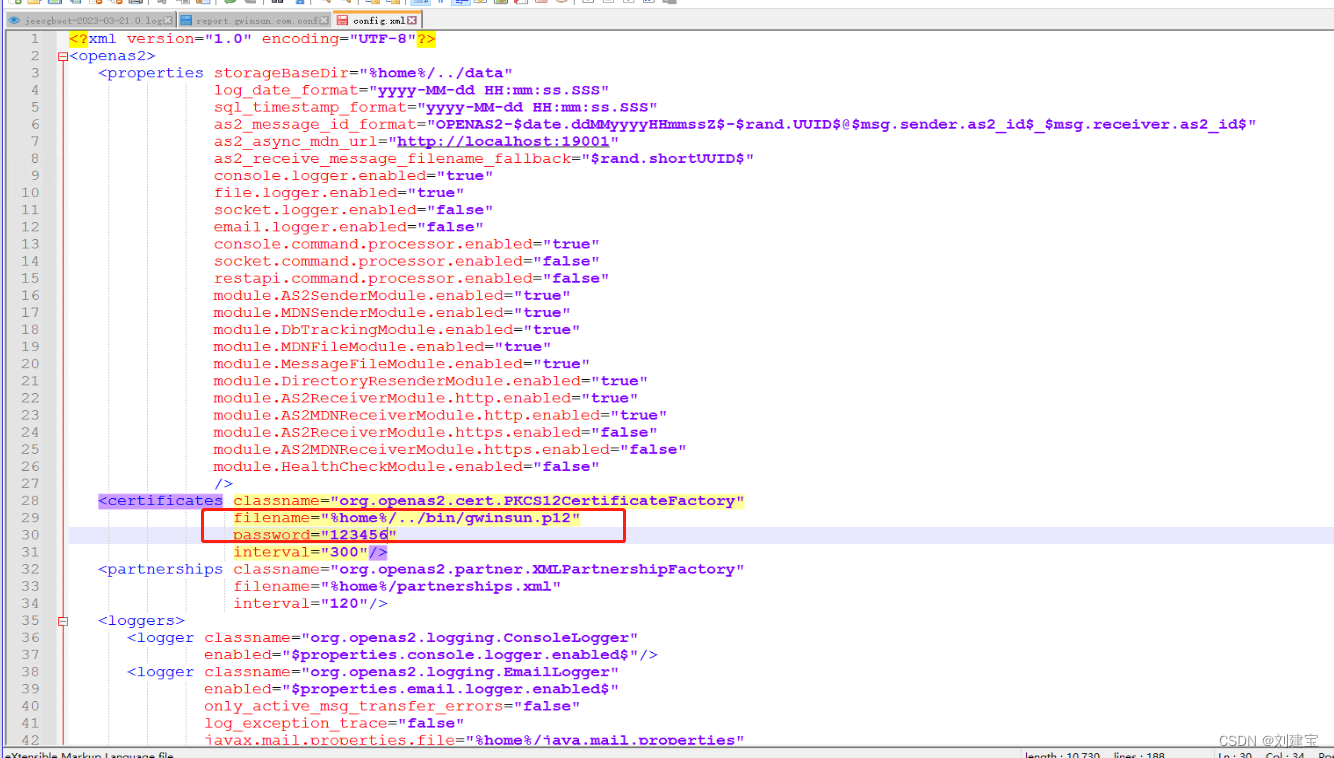
Task: Click the console.command.processor.enabled line
Action: pyautogui.click(x=406, y=244)
